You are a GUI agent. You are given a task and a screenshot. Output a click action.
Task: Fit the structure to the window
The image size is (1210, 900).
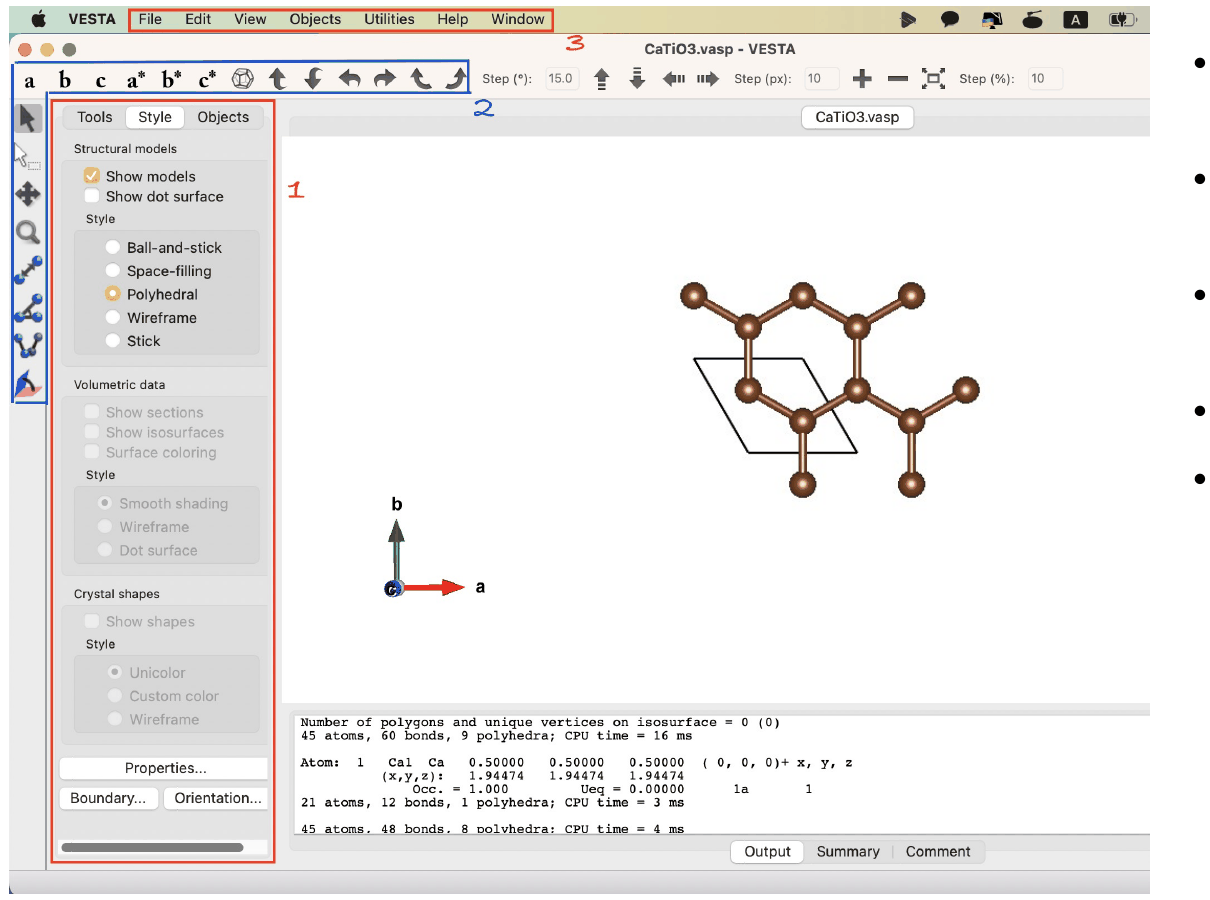(933, 79)
